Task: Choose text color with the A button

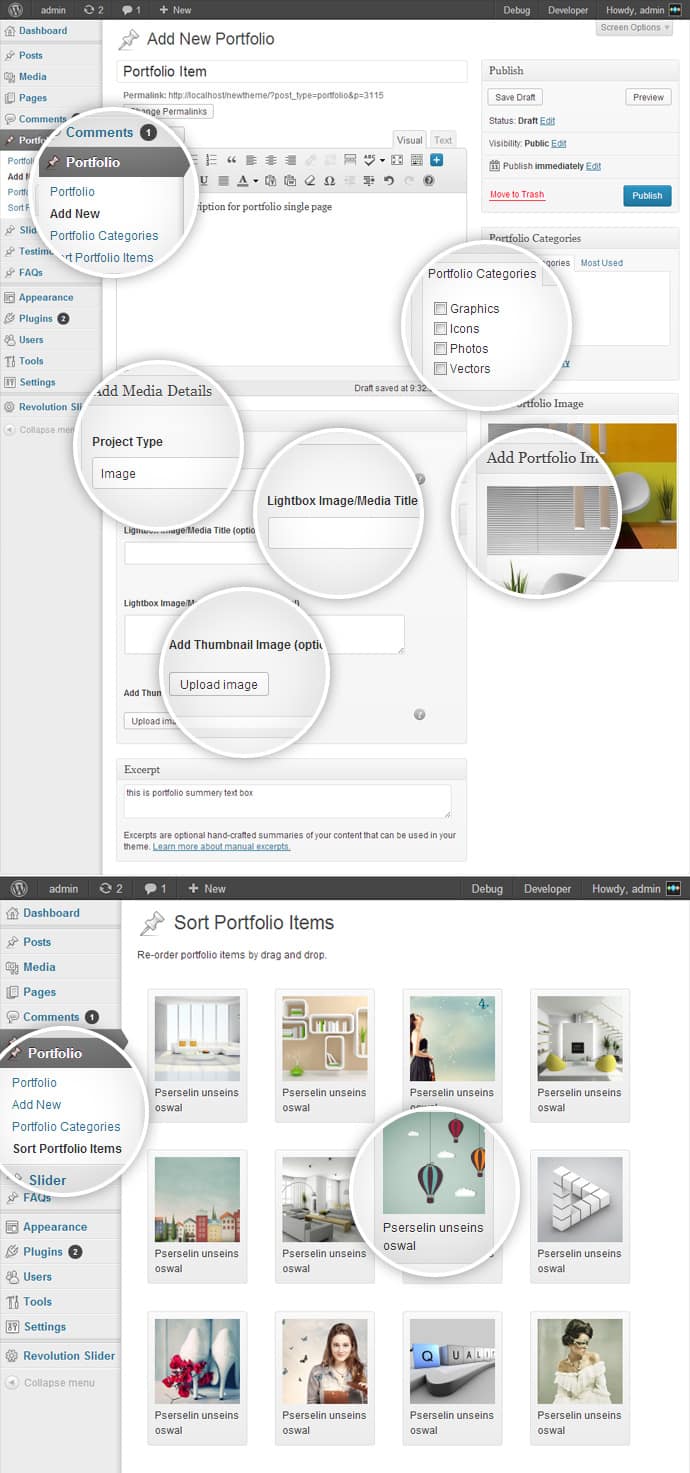Action: (x=242, y=181)
